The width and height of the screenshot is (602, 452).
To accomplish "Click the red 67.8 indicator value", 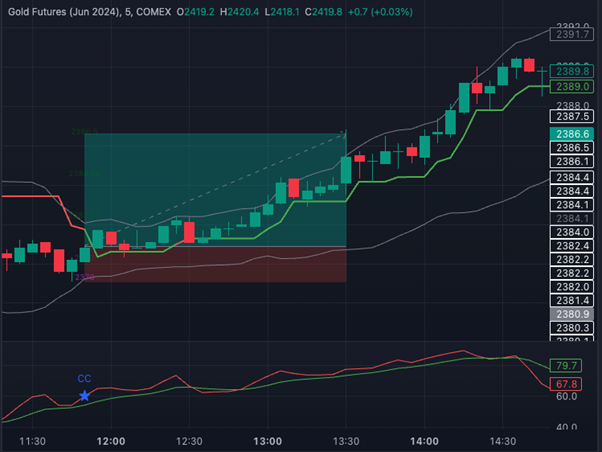I will click(566, 384).
